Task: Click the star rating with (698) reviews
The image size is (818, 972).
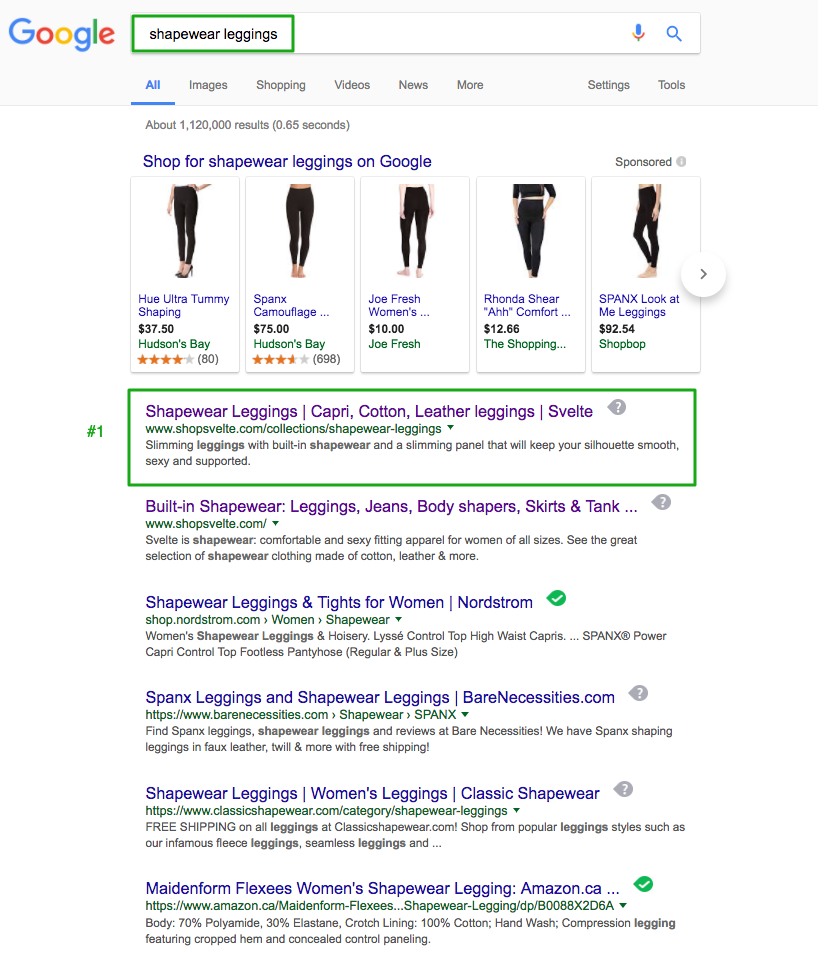Action: 296,359
